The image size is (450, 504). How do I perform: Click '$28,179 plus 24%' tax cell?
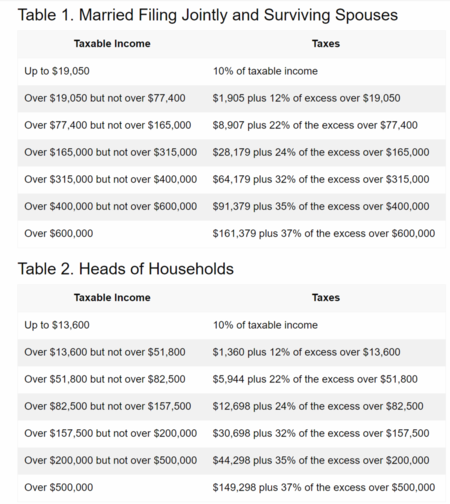point(321,152)
